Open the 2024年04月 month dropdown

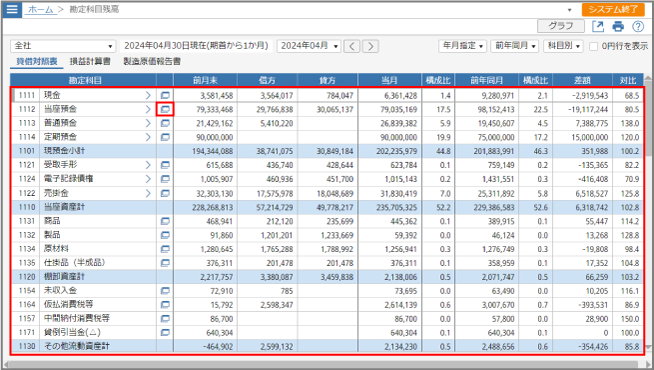pyautogui.click(x=309, y=46)
